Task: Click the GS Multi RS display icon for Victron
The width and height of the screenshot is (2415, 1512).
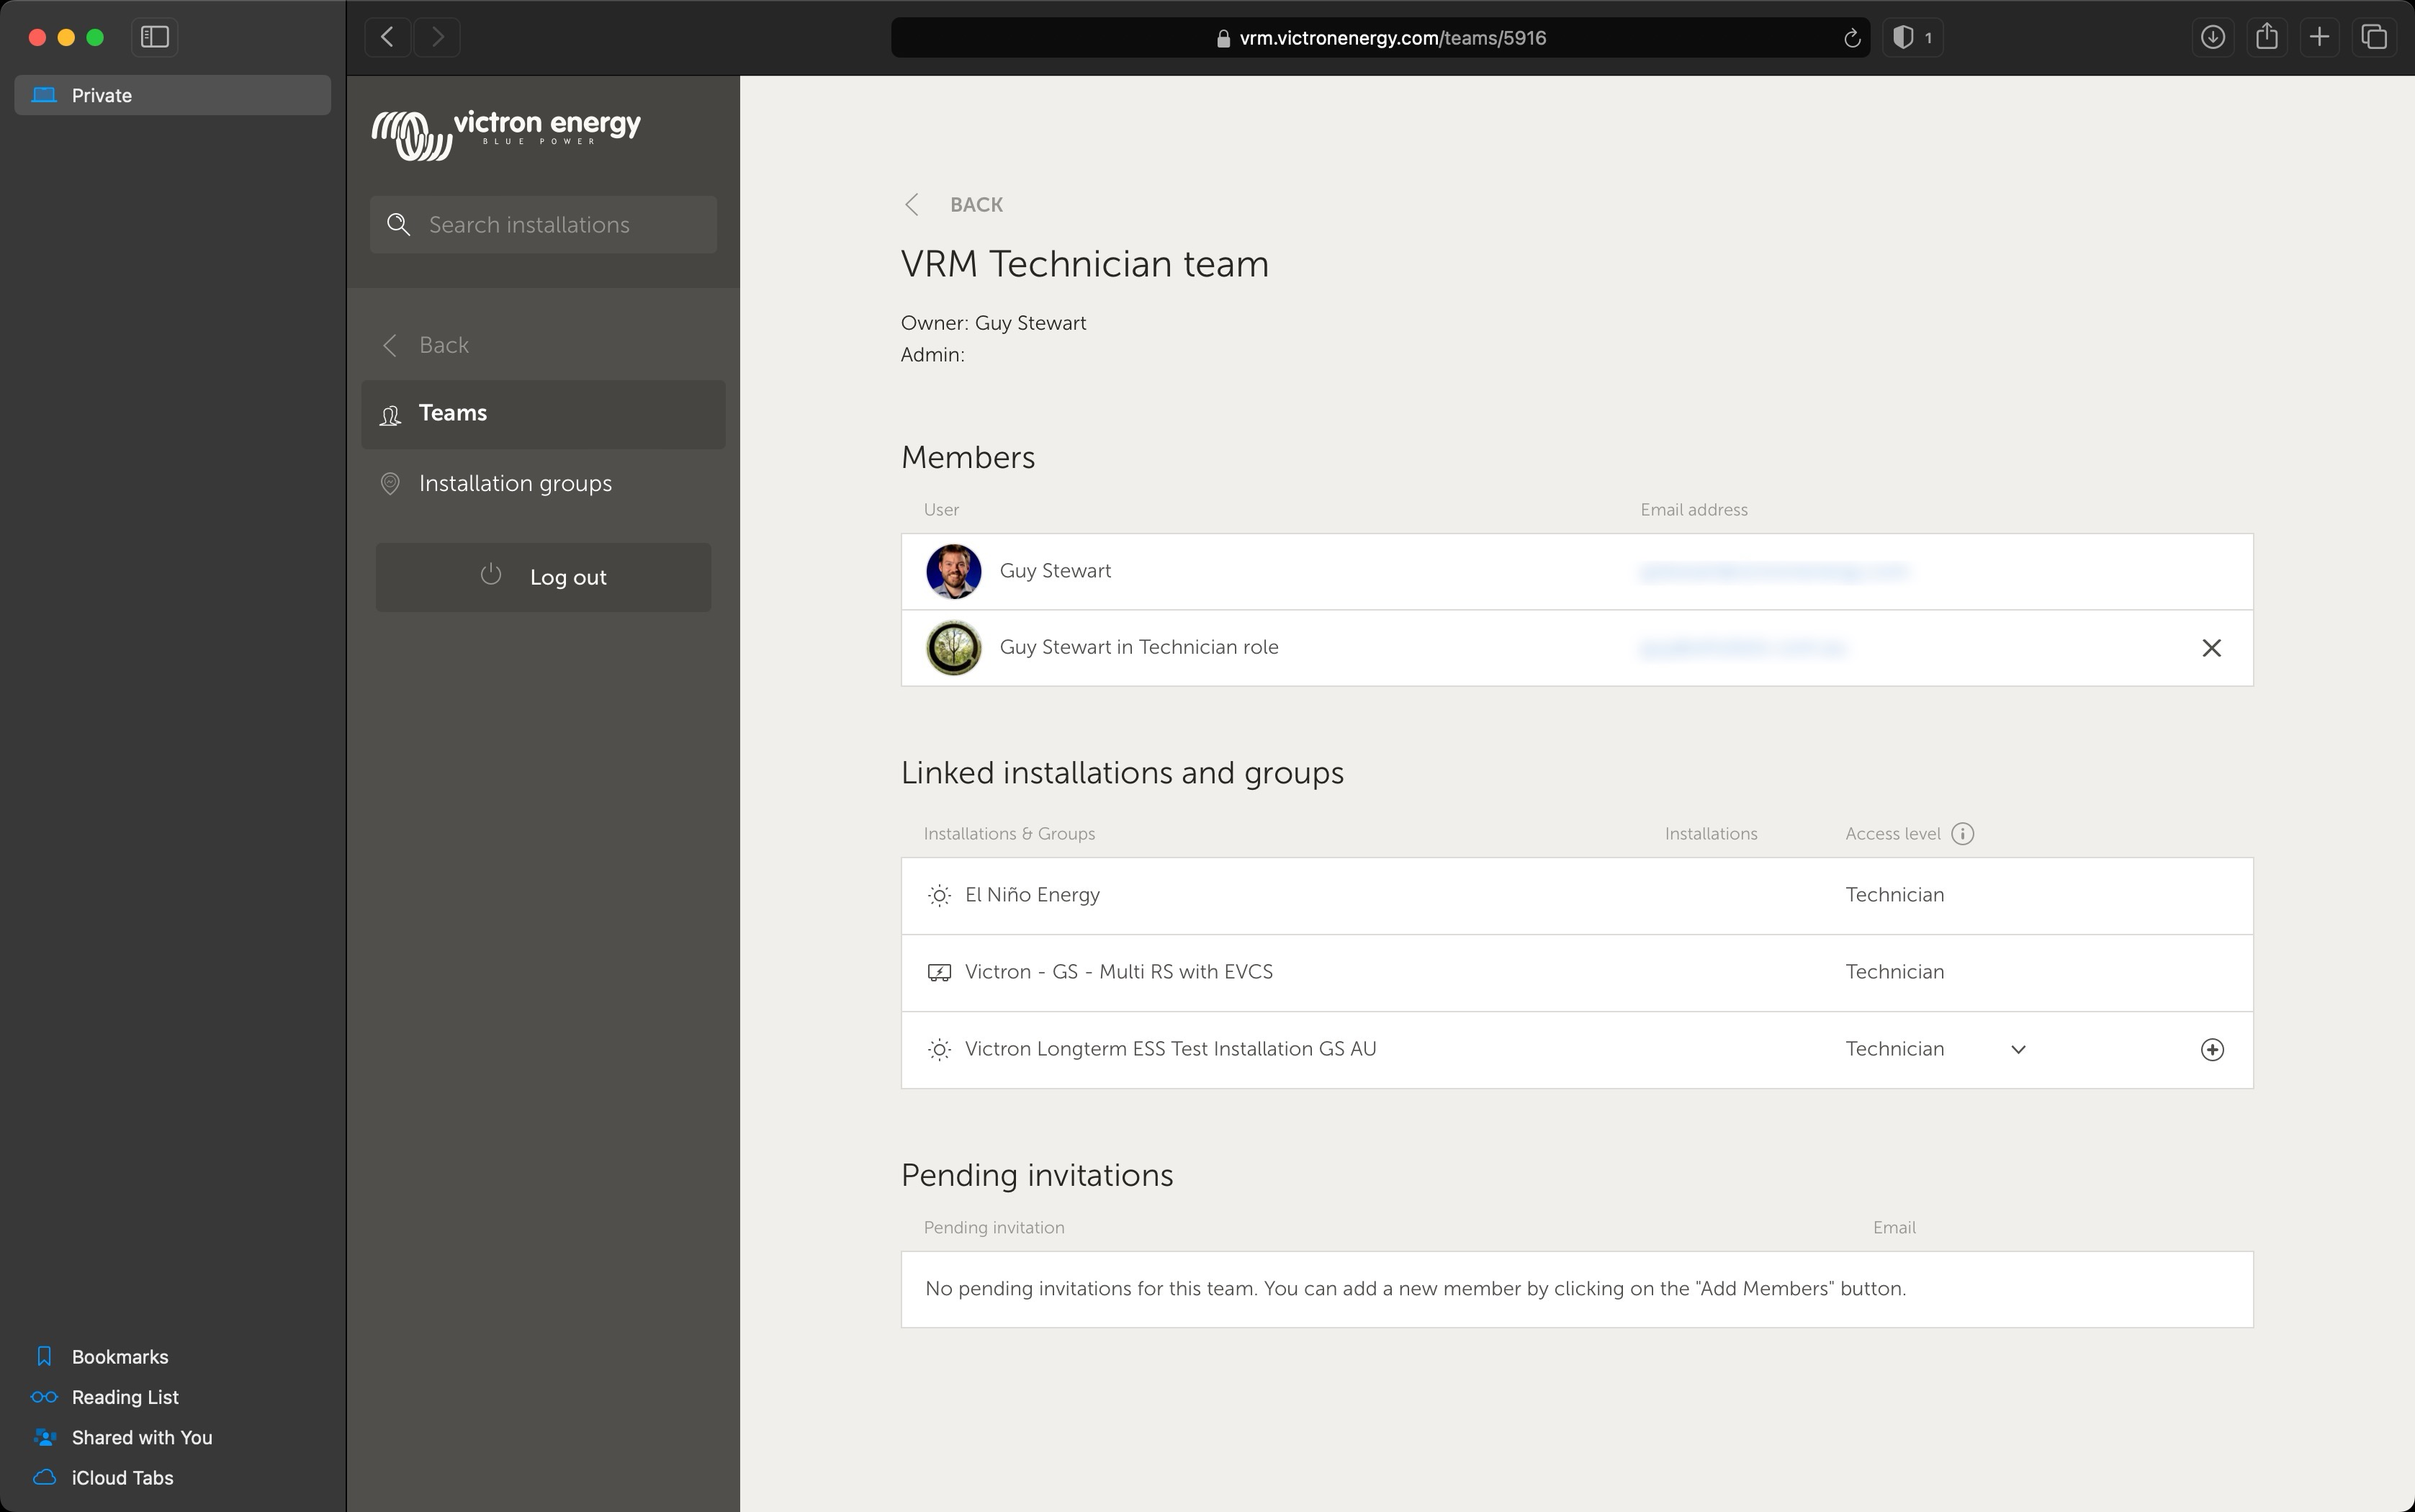Action: [x=938, y=972]
